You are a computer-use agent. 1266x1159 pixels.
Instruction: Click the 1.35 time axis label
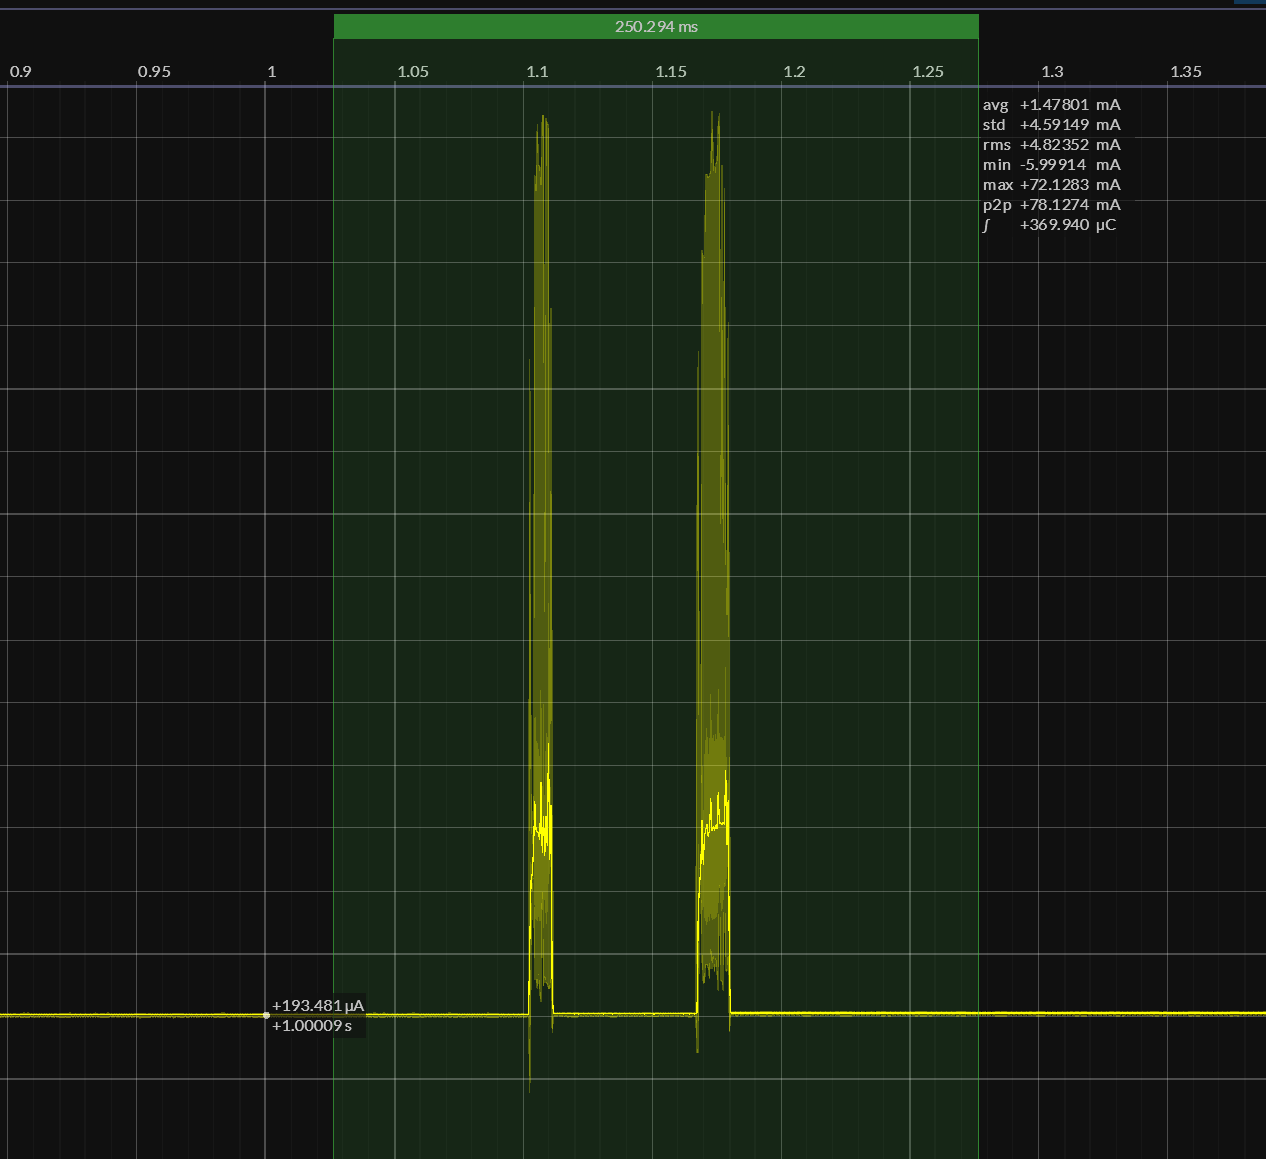click(1186, 72)
